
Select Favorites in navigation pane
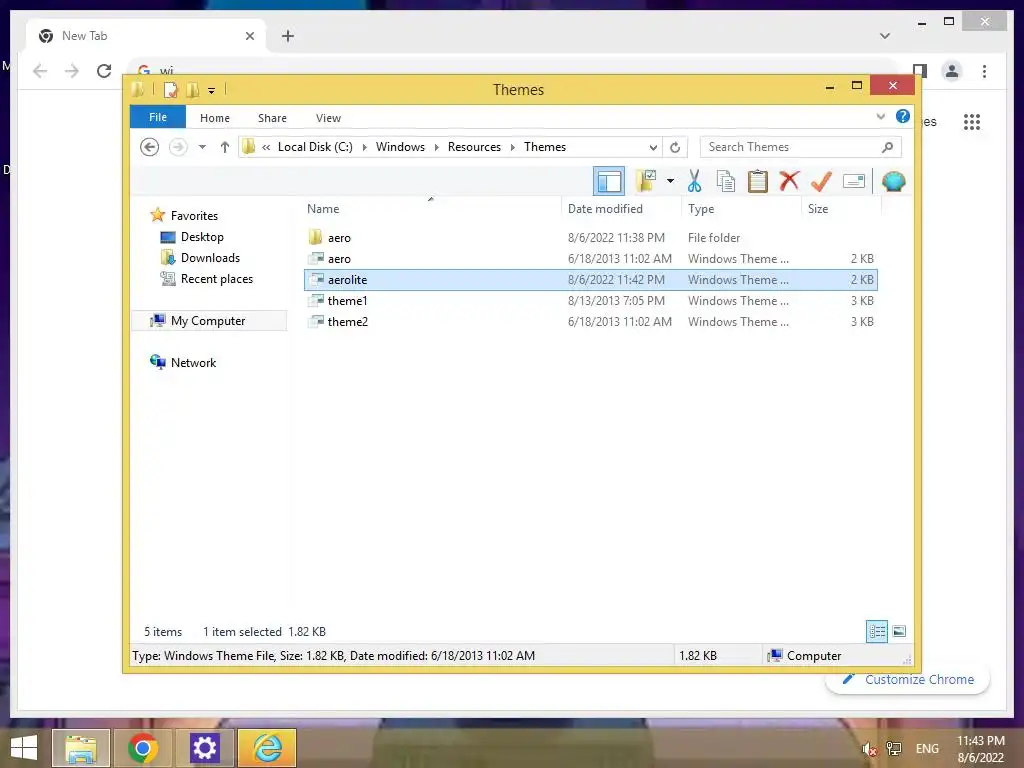pyautogui.click(x=194, y=216)
